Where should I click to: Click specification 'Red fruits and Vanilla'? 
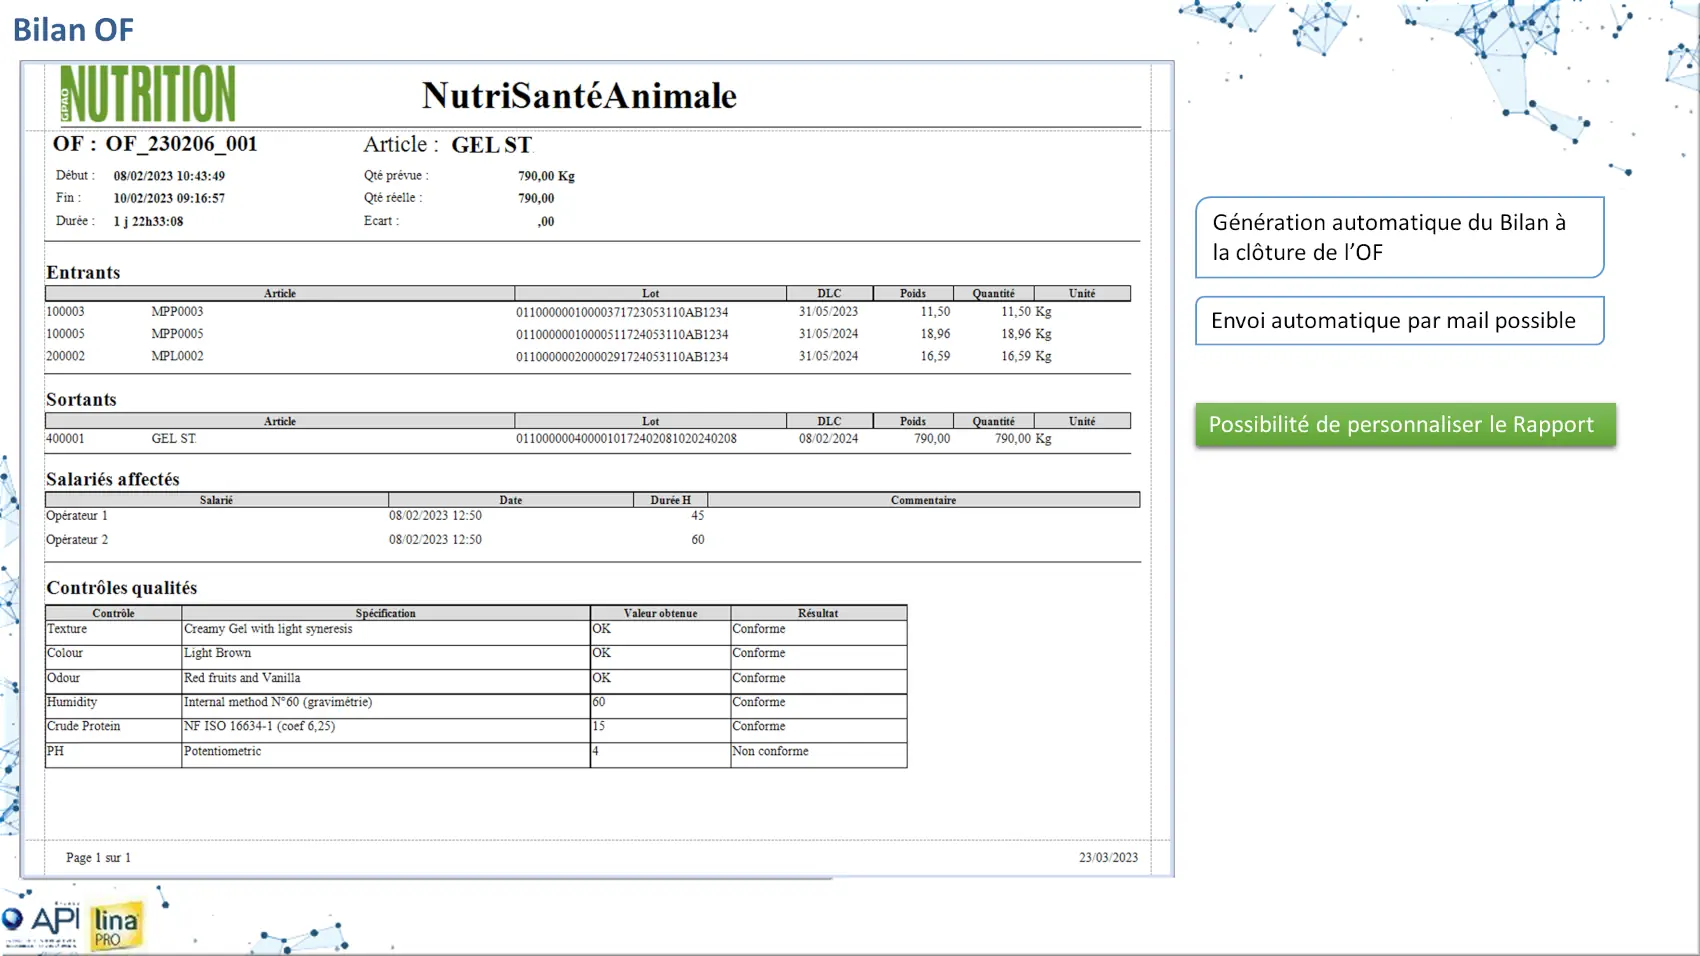pyautogui.click(x=242, y=678)
